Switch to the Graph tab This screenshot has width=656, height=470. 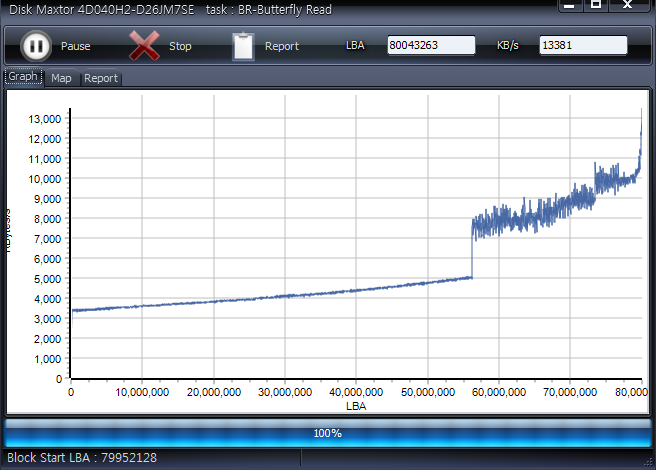coord(23,77)
